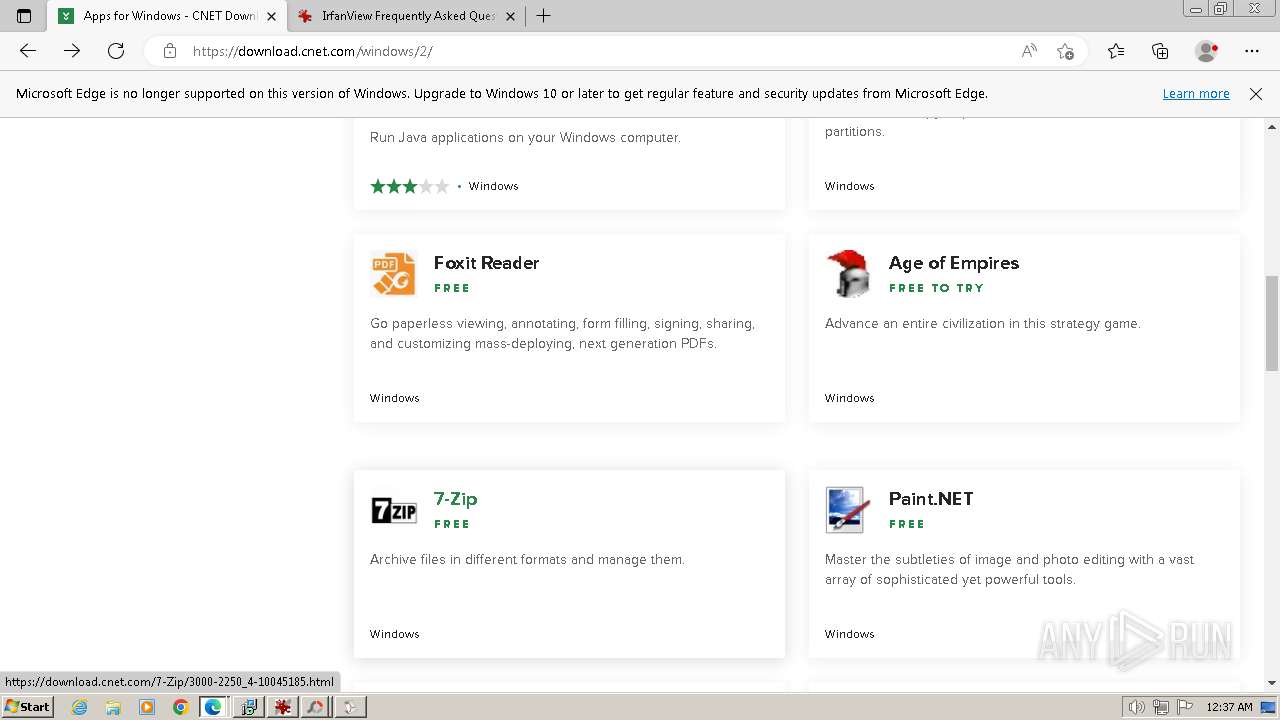Click the 12:37 AM taskbar clock

[1229, 707]
